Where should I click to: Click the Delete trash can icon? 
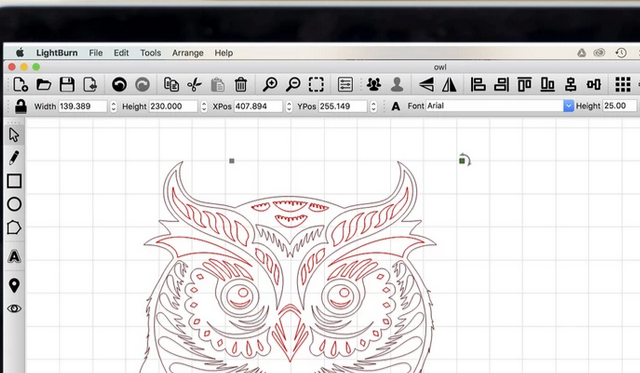pos(241,84)
